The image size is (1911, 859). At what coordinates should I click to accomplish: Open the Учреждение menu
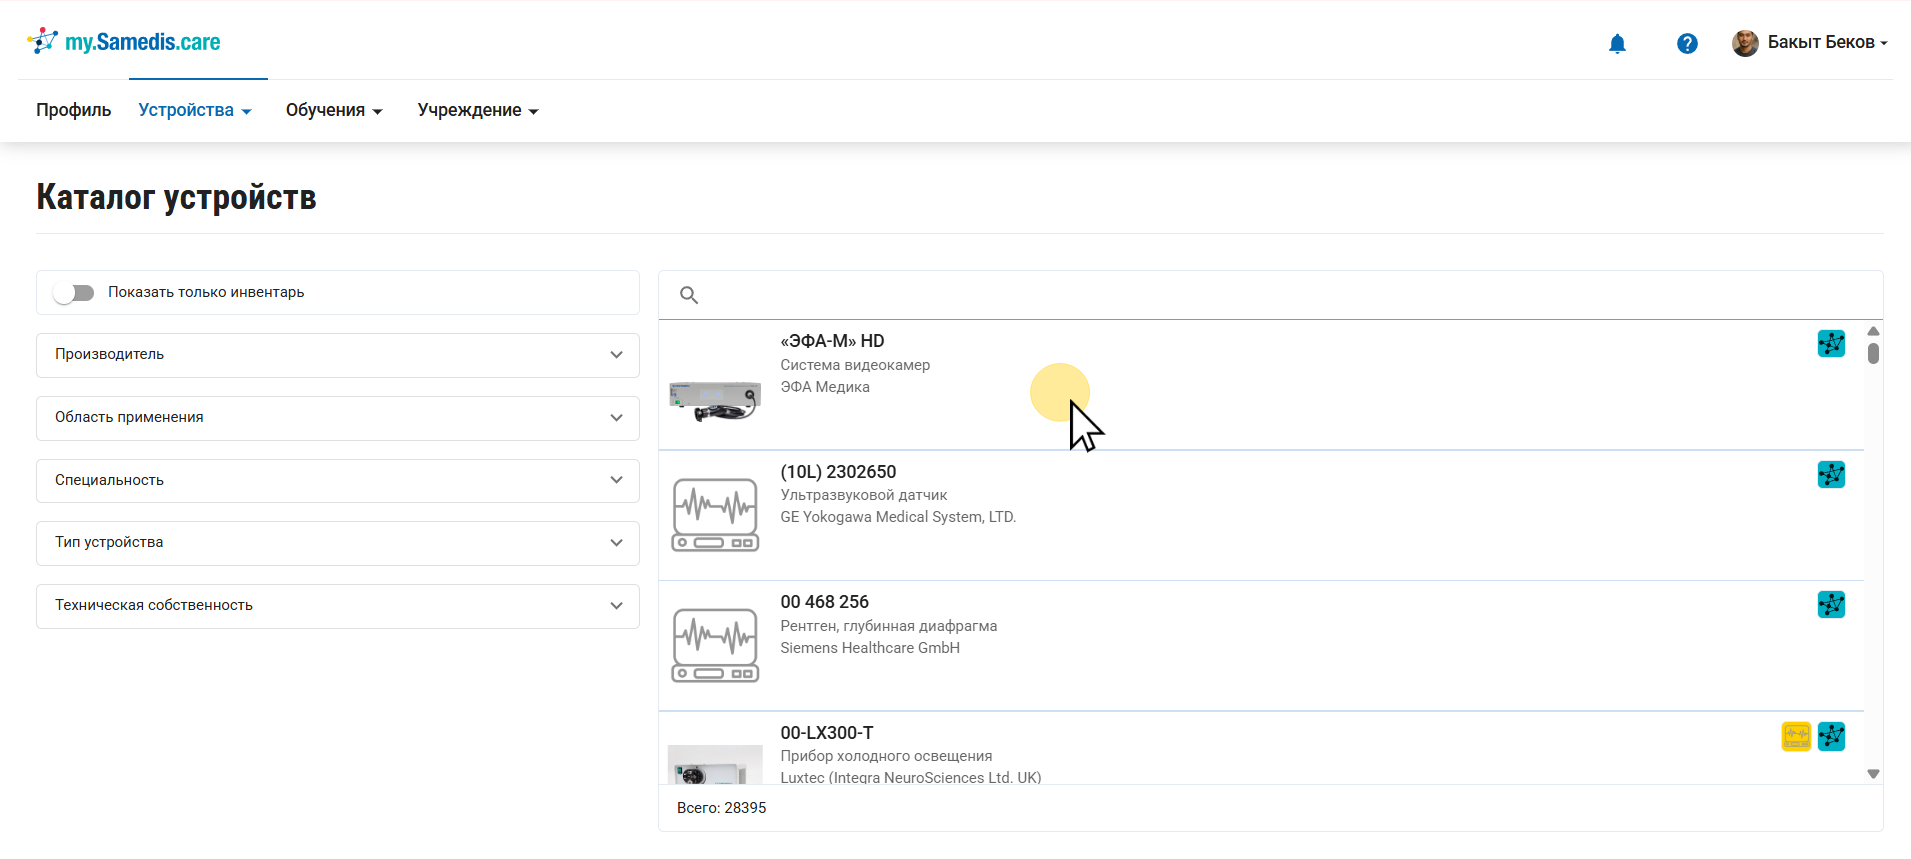pyautogui.click(x=477, y=110)
